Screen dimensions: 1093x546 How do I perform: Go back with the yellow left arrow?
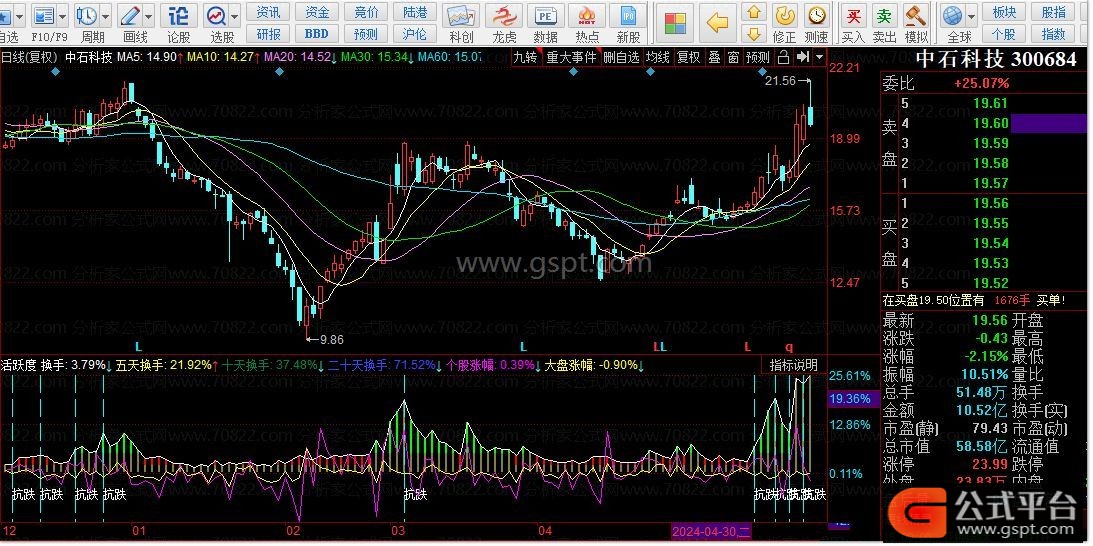717,23
